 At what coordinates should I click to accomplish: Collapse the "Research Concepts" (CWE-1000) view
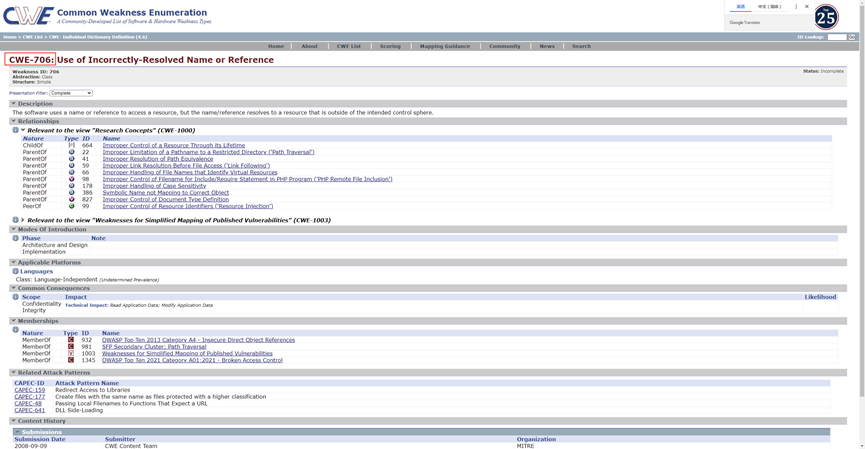[23, 130]
